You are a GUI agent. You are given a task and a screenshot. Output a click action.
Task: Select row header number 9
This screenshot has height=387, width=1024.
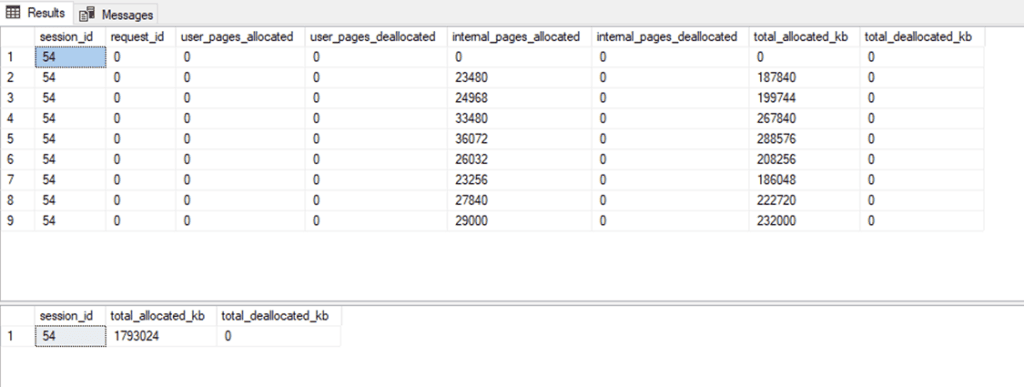pyautogui.click(x=18, y=221)
